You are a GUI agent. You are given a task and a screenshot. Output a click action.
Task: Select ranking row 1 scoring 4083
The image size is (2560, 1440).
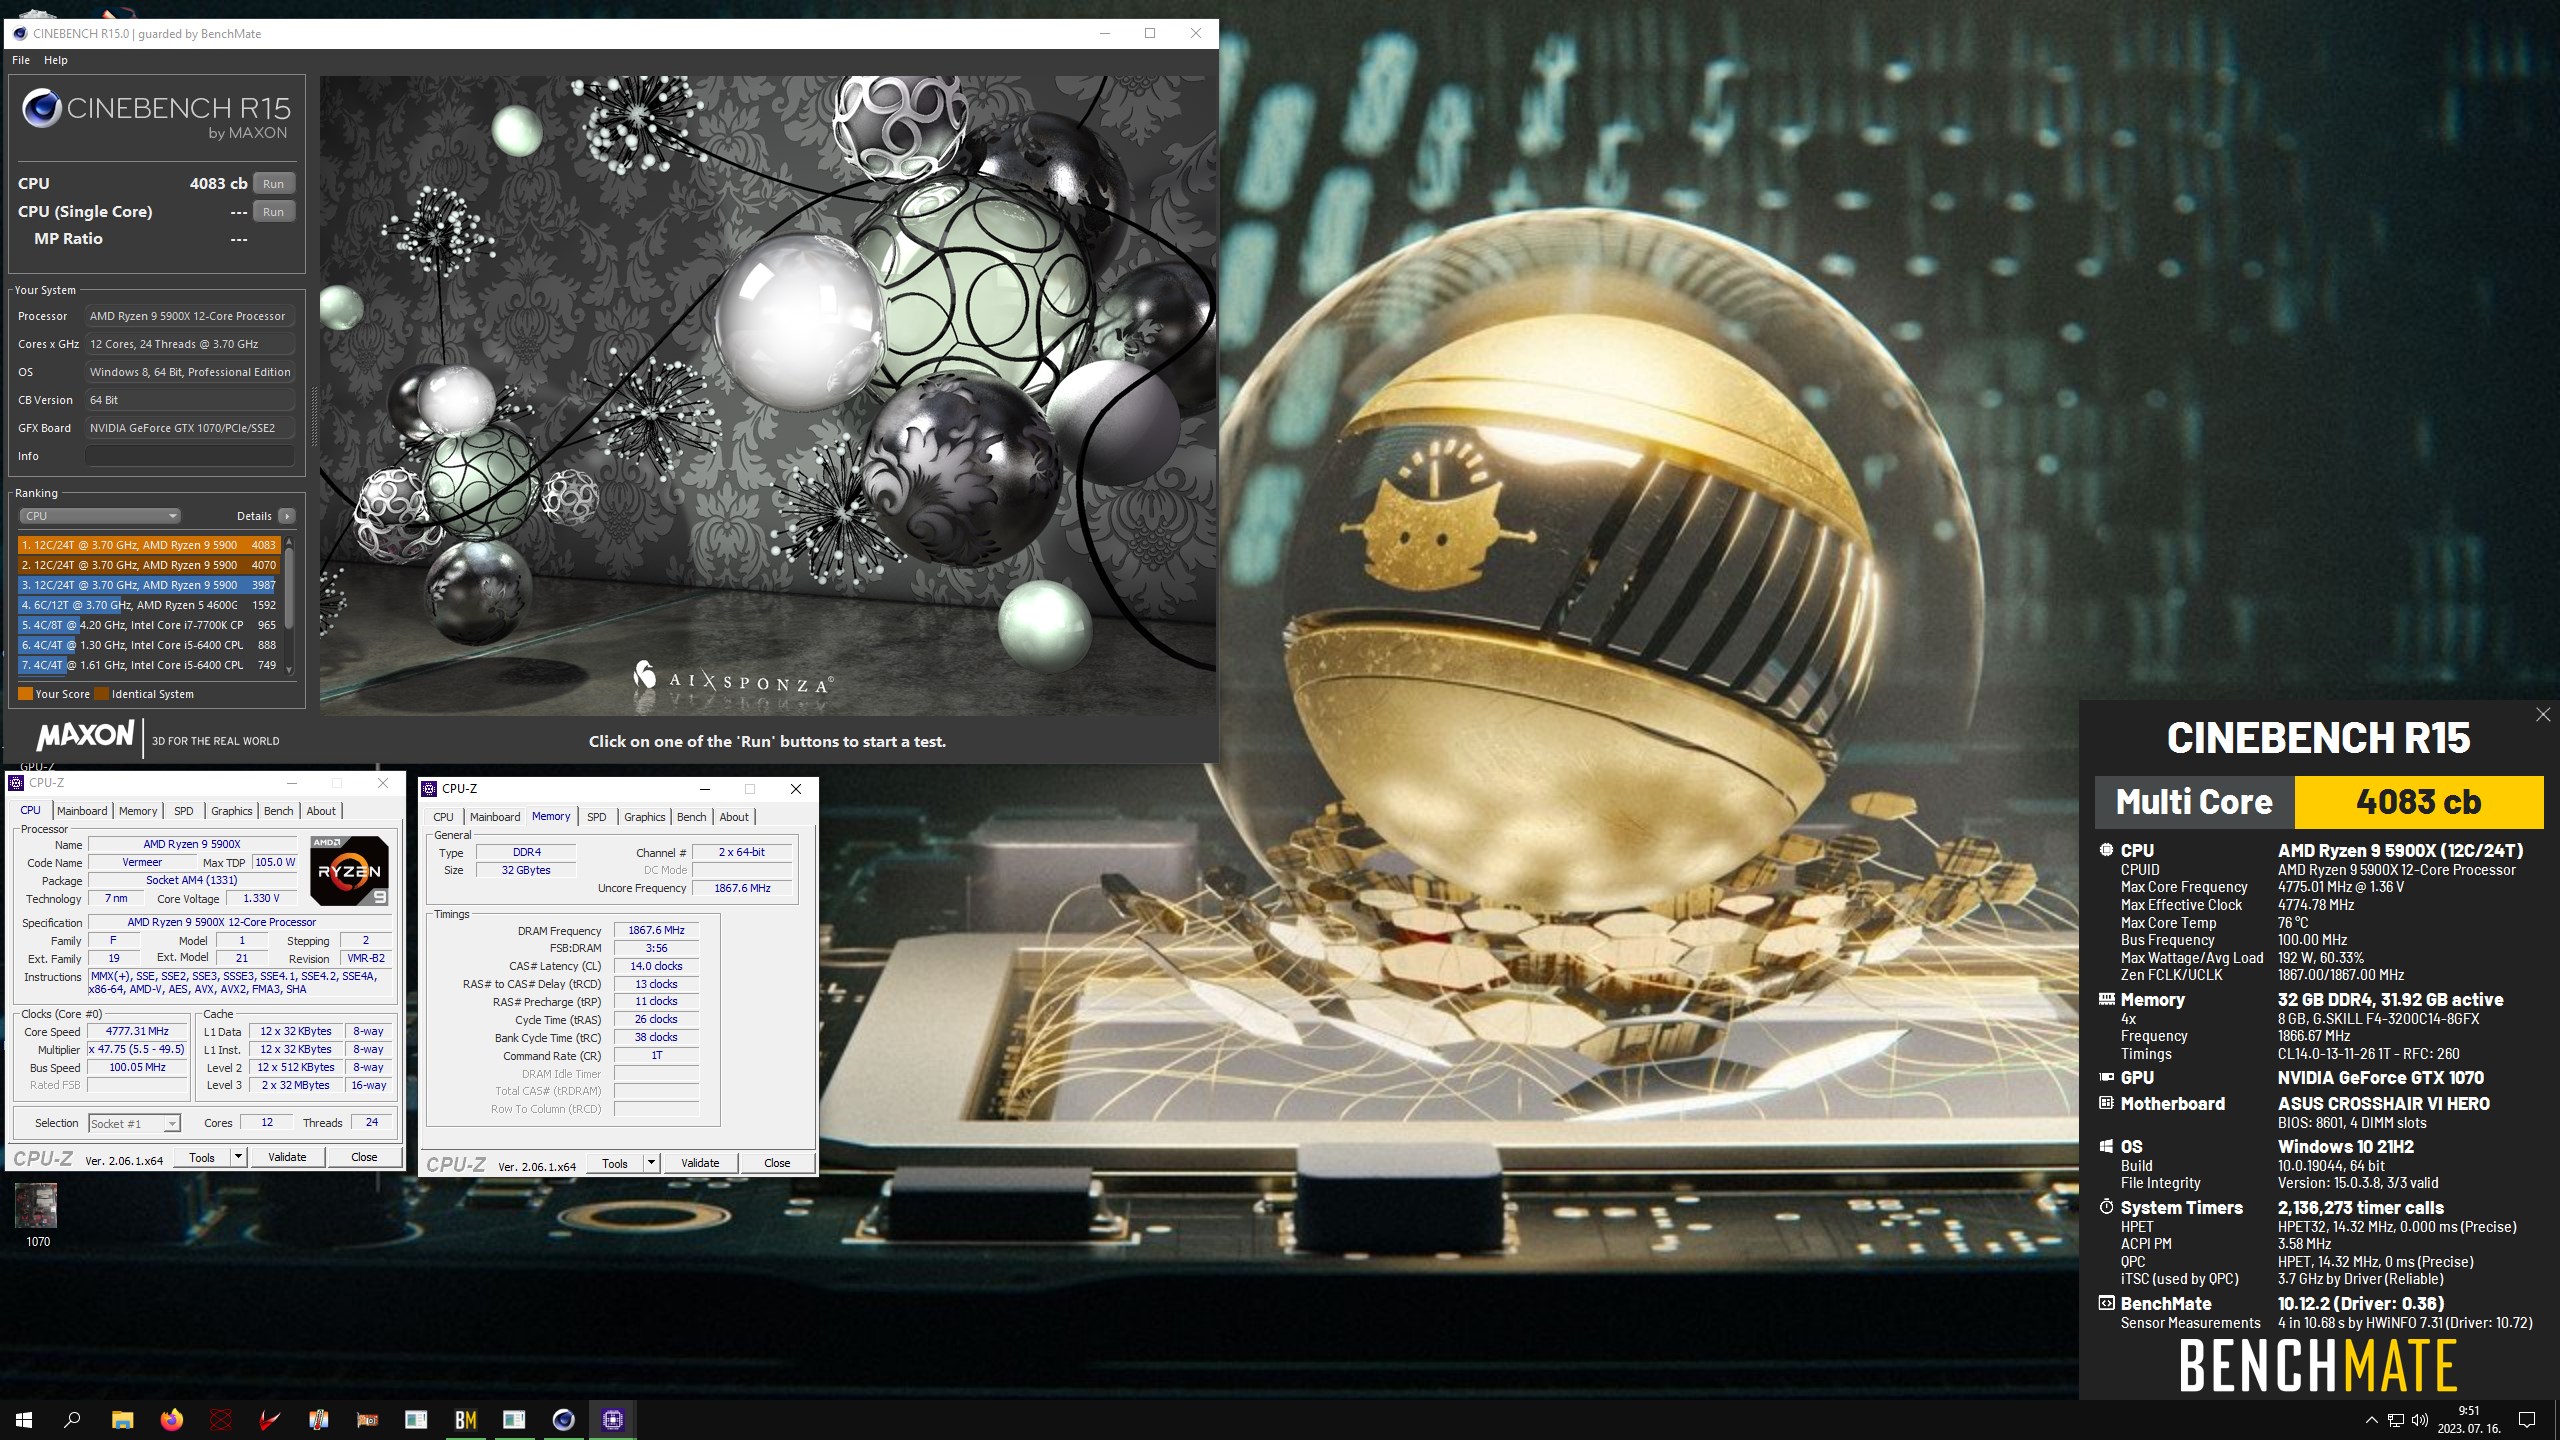pyautogui.click(x=148, y=545)
